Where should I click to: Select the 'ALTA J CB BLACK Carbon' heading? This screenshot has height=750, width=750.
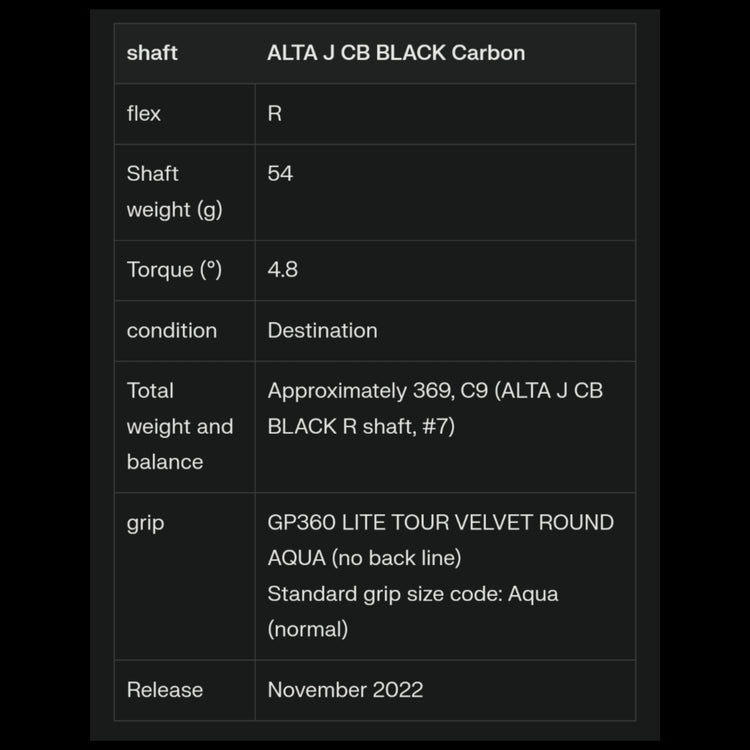click(395, 53)
